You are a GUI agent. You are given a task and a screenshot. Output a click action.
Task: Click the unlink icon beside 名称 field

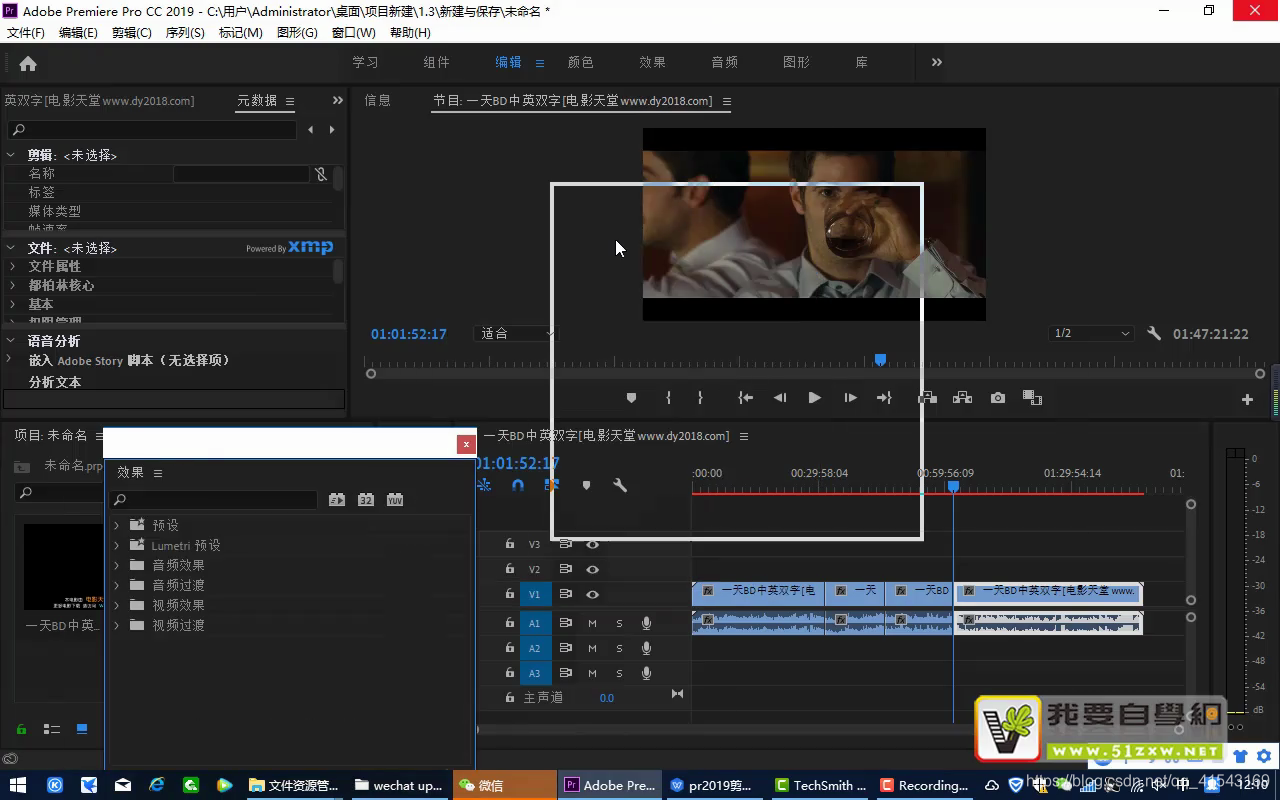(x=321, y=174)
